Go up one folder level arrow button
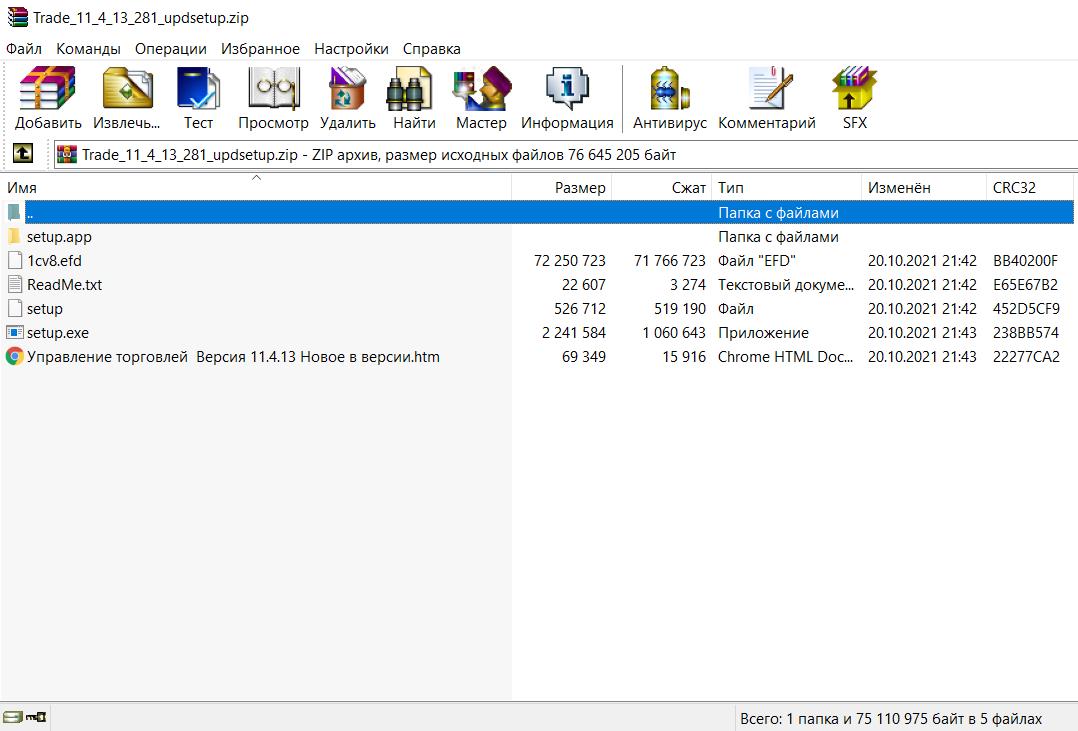1078x731 pixels. (x=22, y=154)
